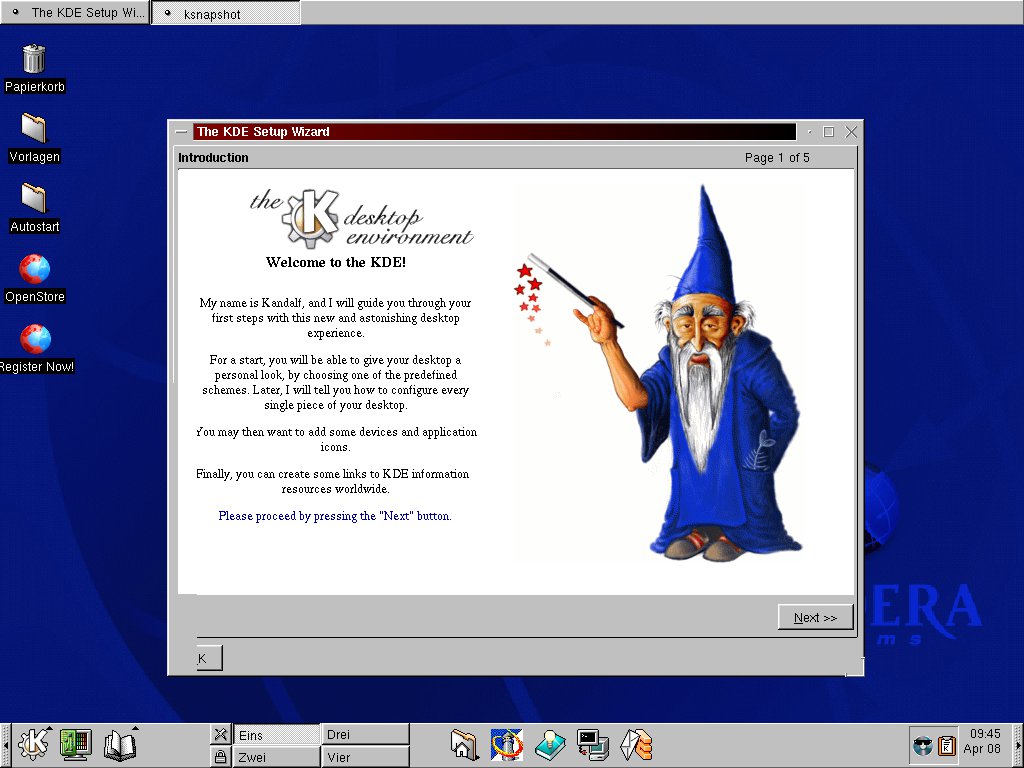Open the mail envelope icon in panel
This screenshot has height=768, width=1024.
636,745
